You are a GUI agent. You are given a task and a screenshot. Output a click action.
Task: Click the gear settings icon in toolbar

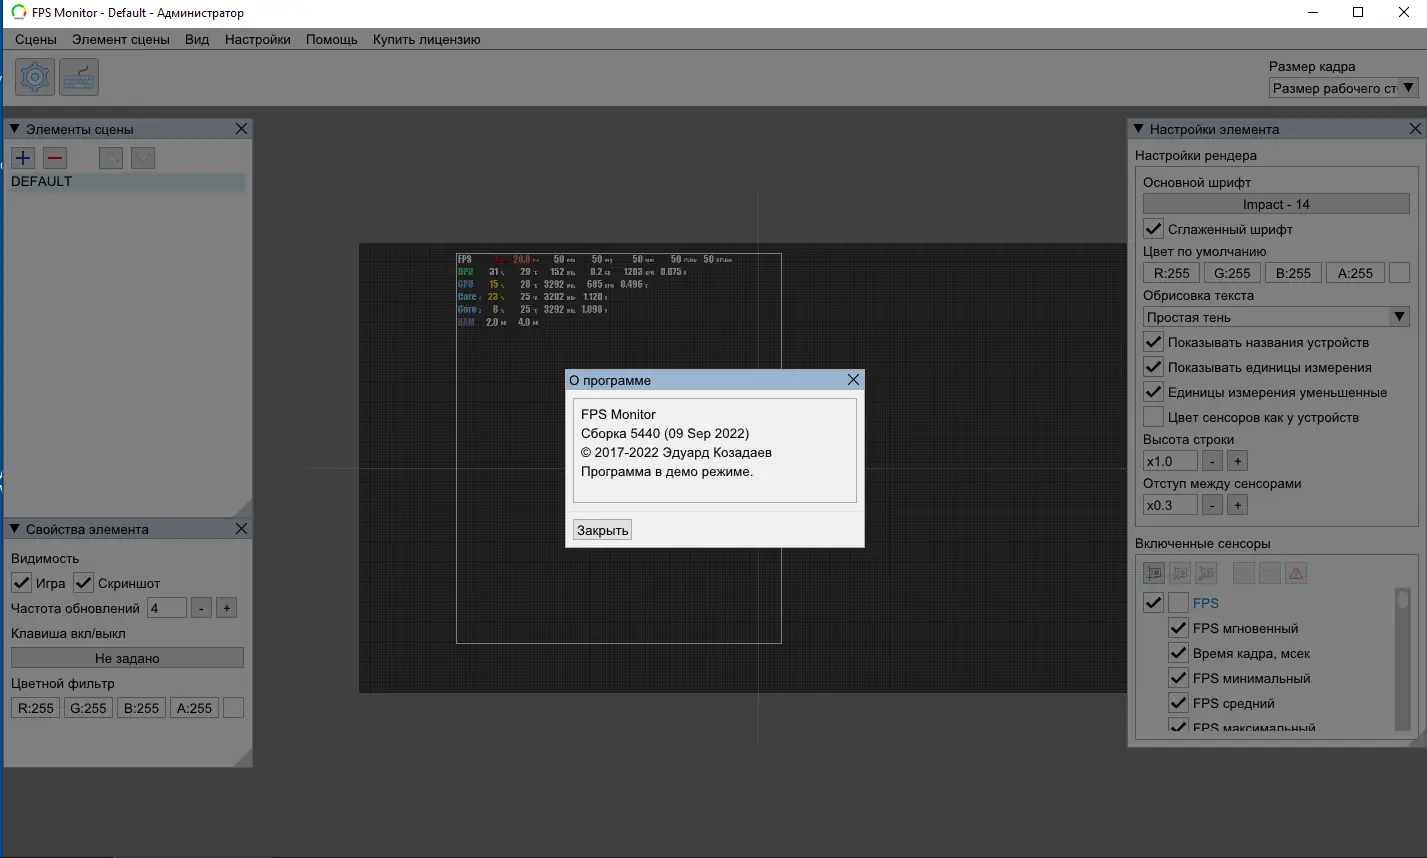click(35, 77)
